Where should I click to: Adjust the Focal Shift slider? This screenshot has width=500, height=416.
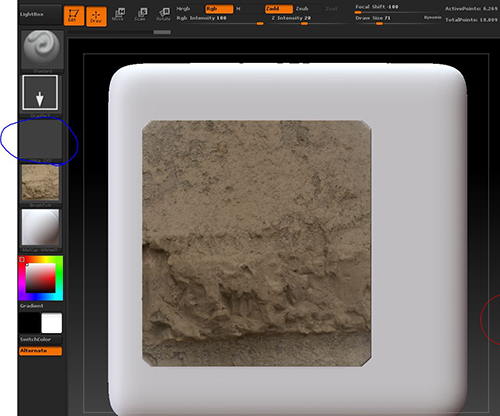coord(398,9)
